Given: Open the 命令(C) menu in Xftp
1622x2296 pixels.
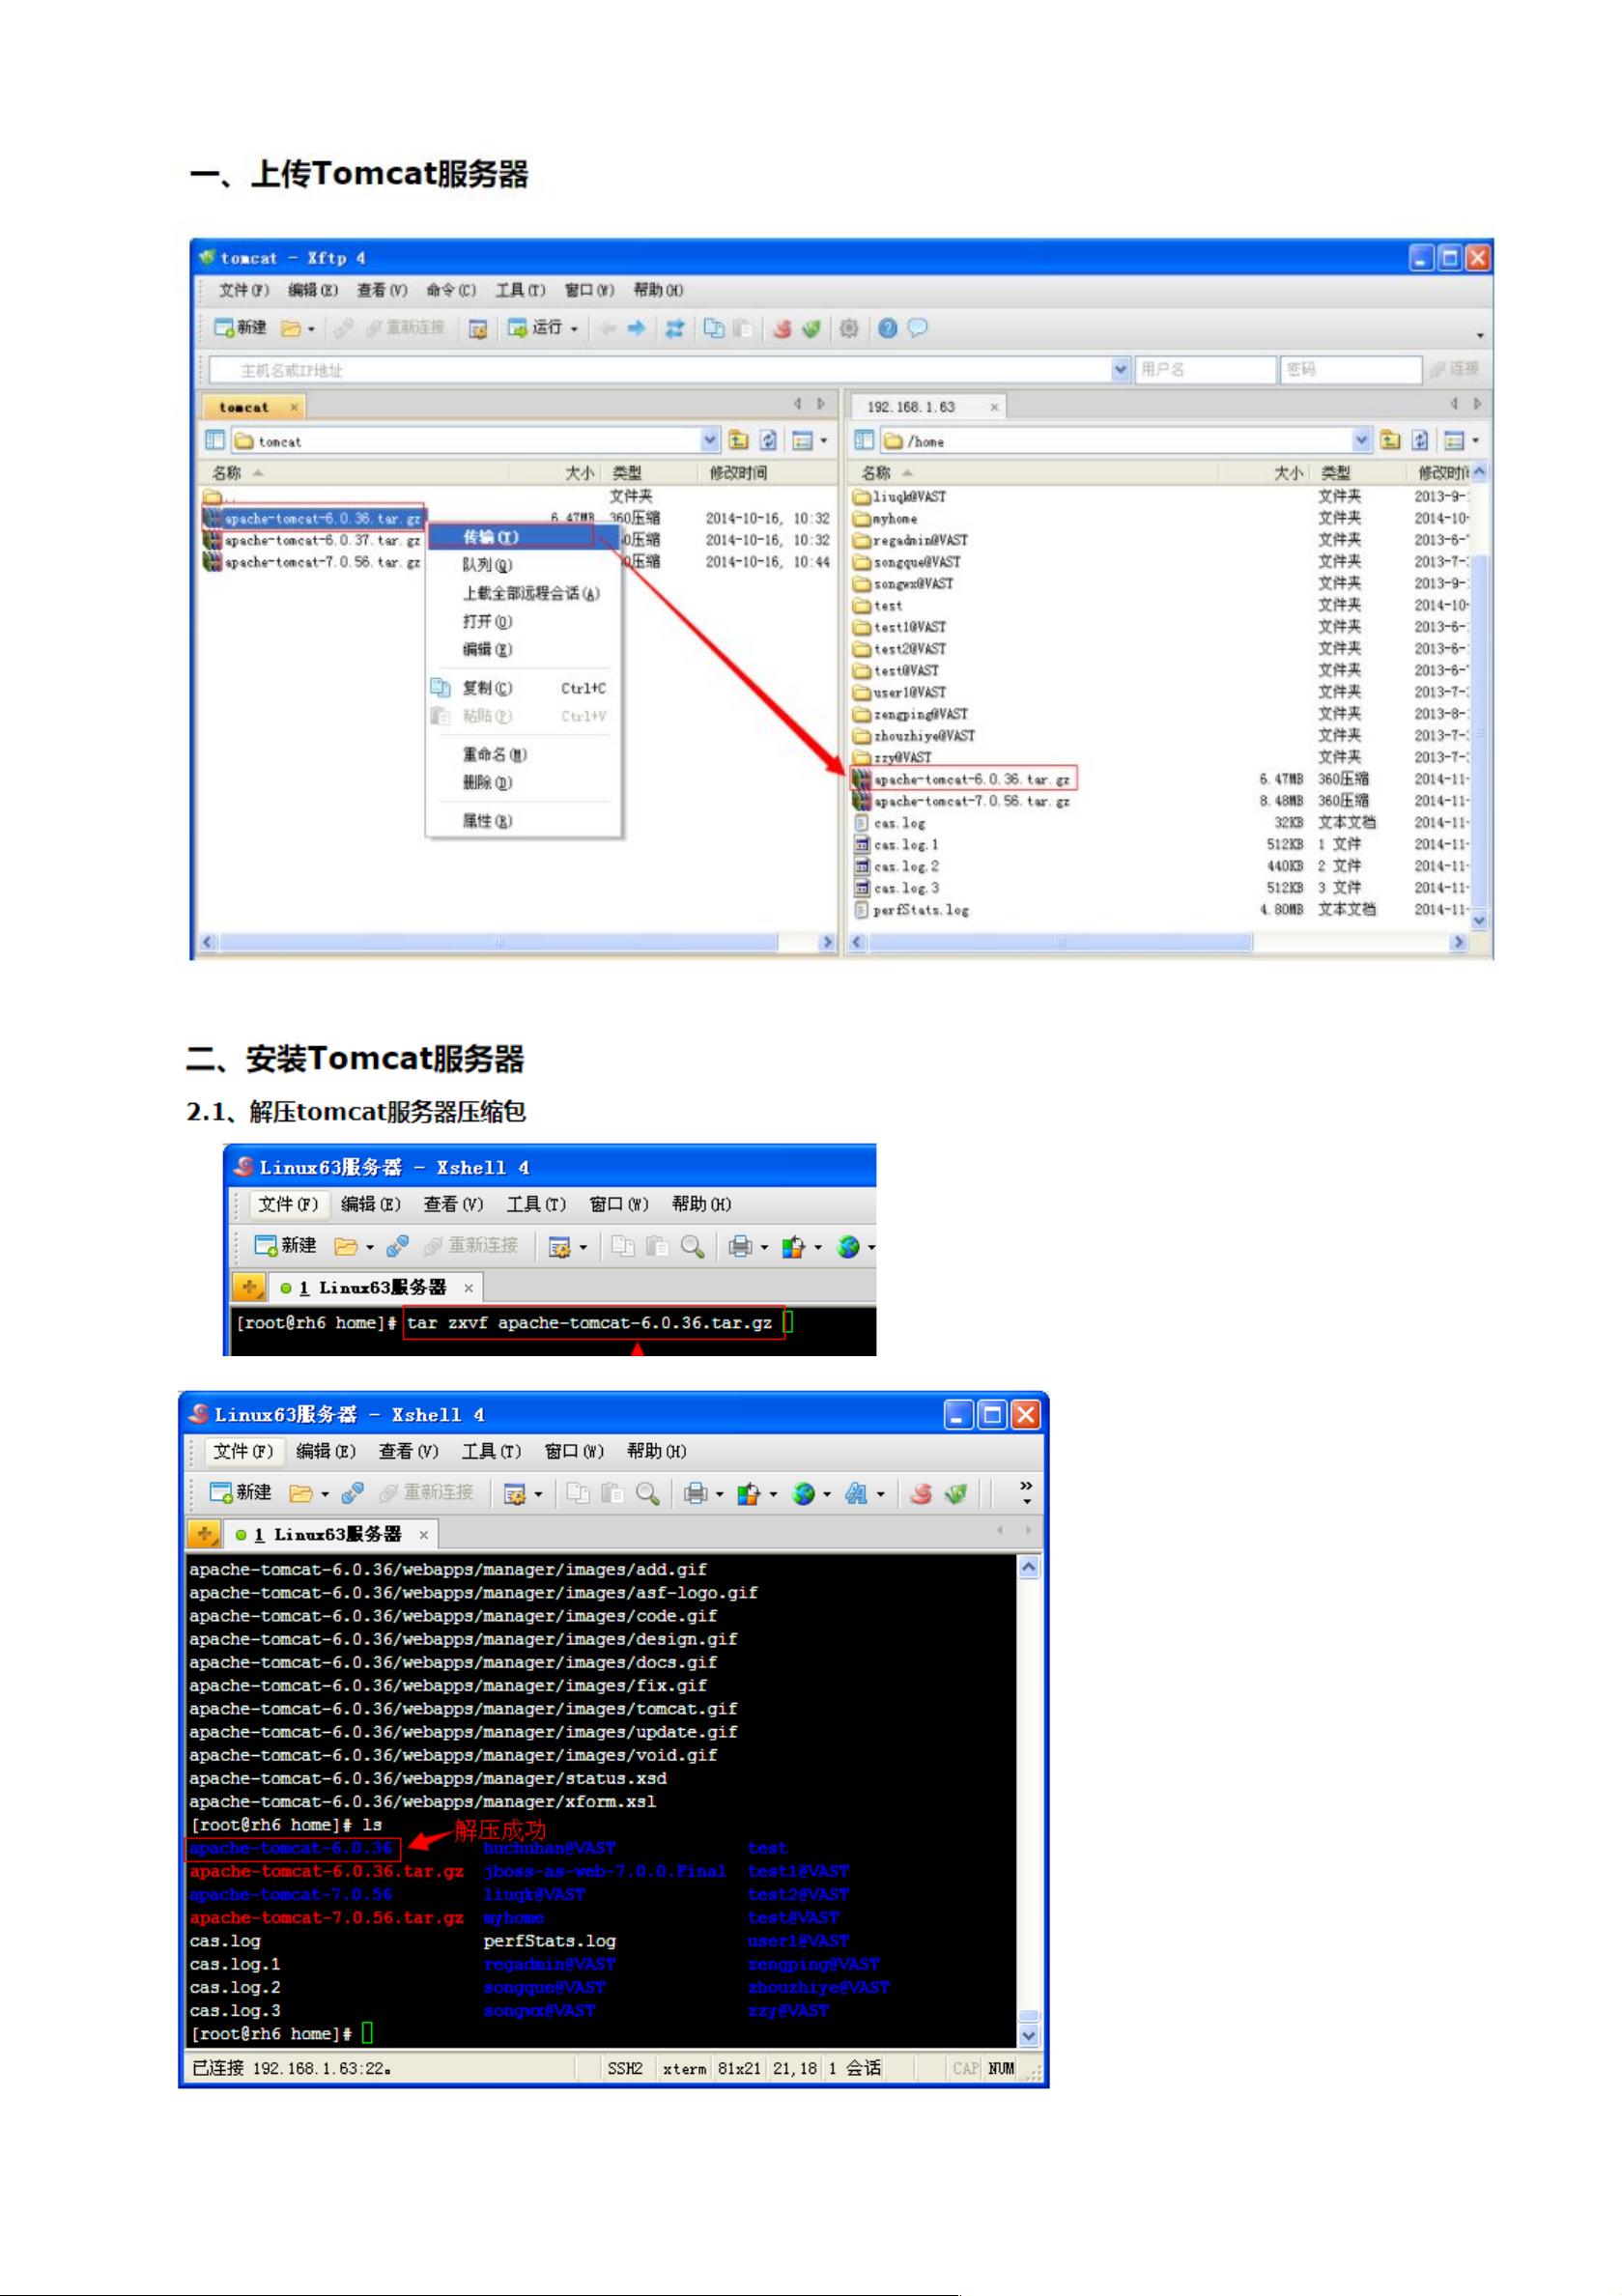Looking at the screenshot, I should pos(451,290).
